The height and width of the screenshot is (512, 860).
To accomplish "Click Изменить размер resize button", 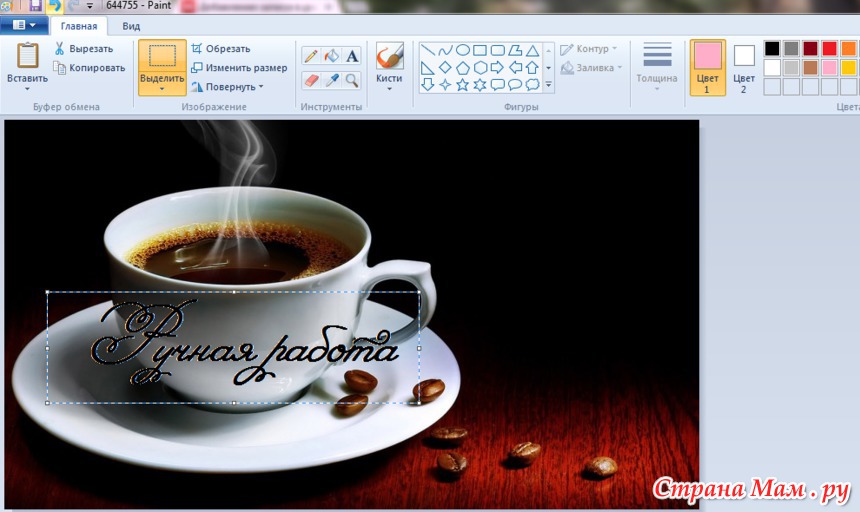I will pyautogui.click(x=239, y=68).
